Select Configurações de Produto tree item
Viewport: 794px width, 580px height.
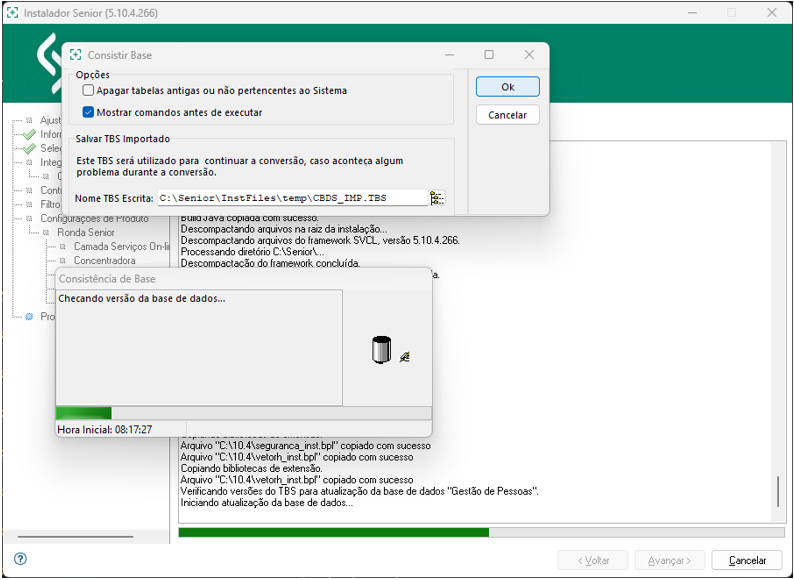point(94,218)
